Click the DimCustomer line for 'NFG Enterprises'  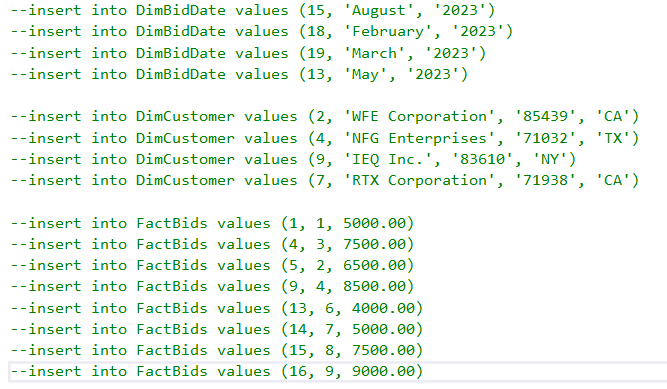point(325,138)
